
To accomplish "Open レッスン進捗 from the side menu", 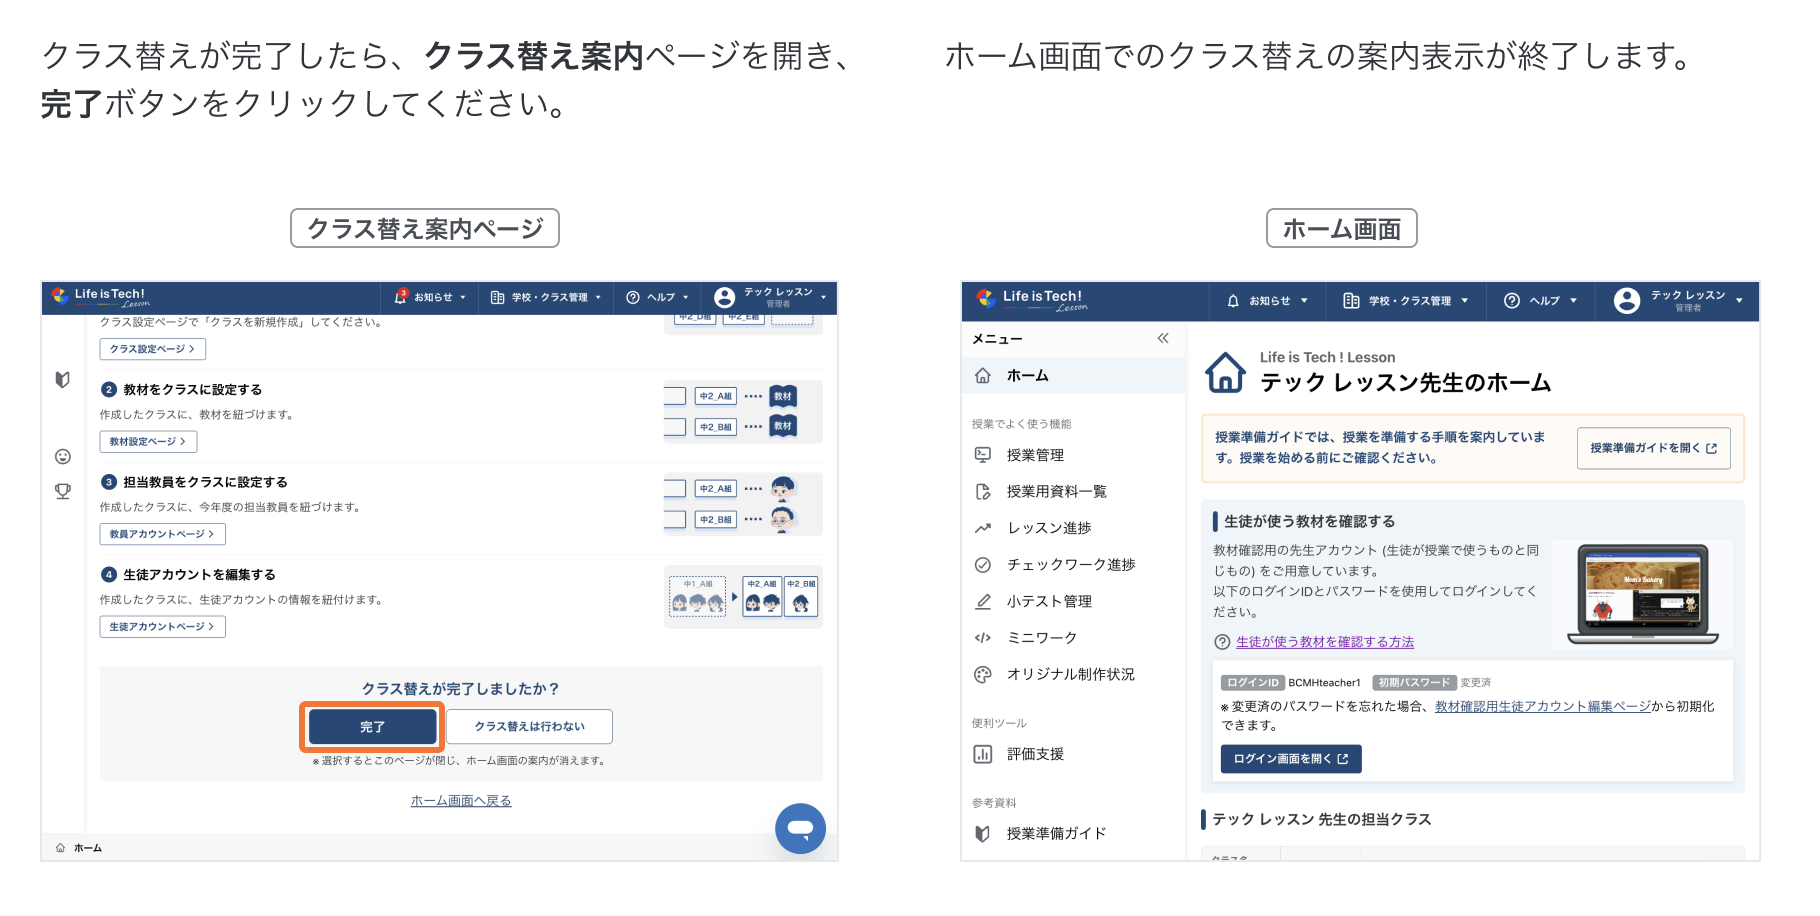I will tap(1049, 528).
